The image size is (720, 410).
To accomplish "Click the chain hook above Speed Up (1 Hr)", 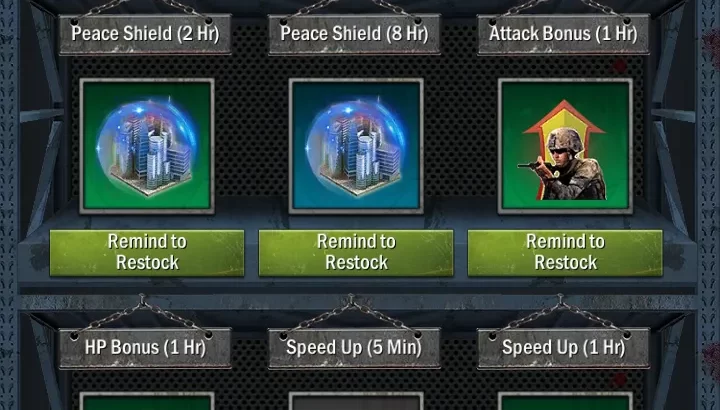I will click(x=560, y=301).
